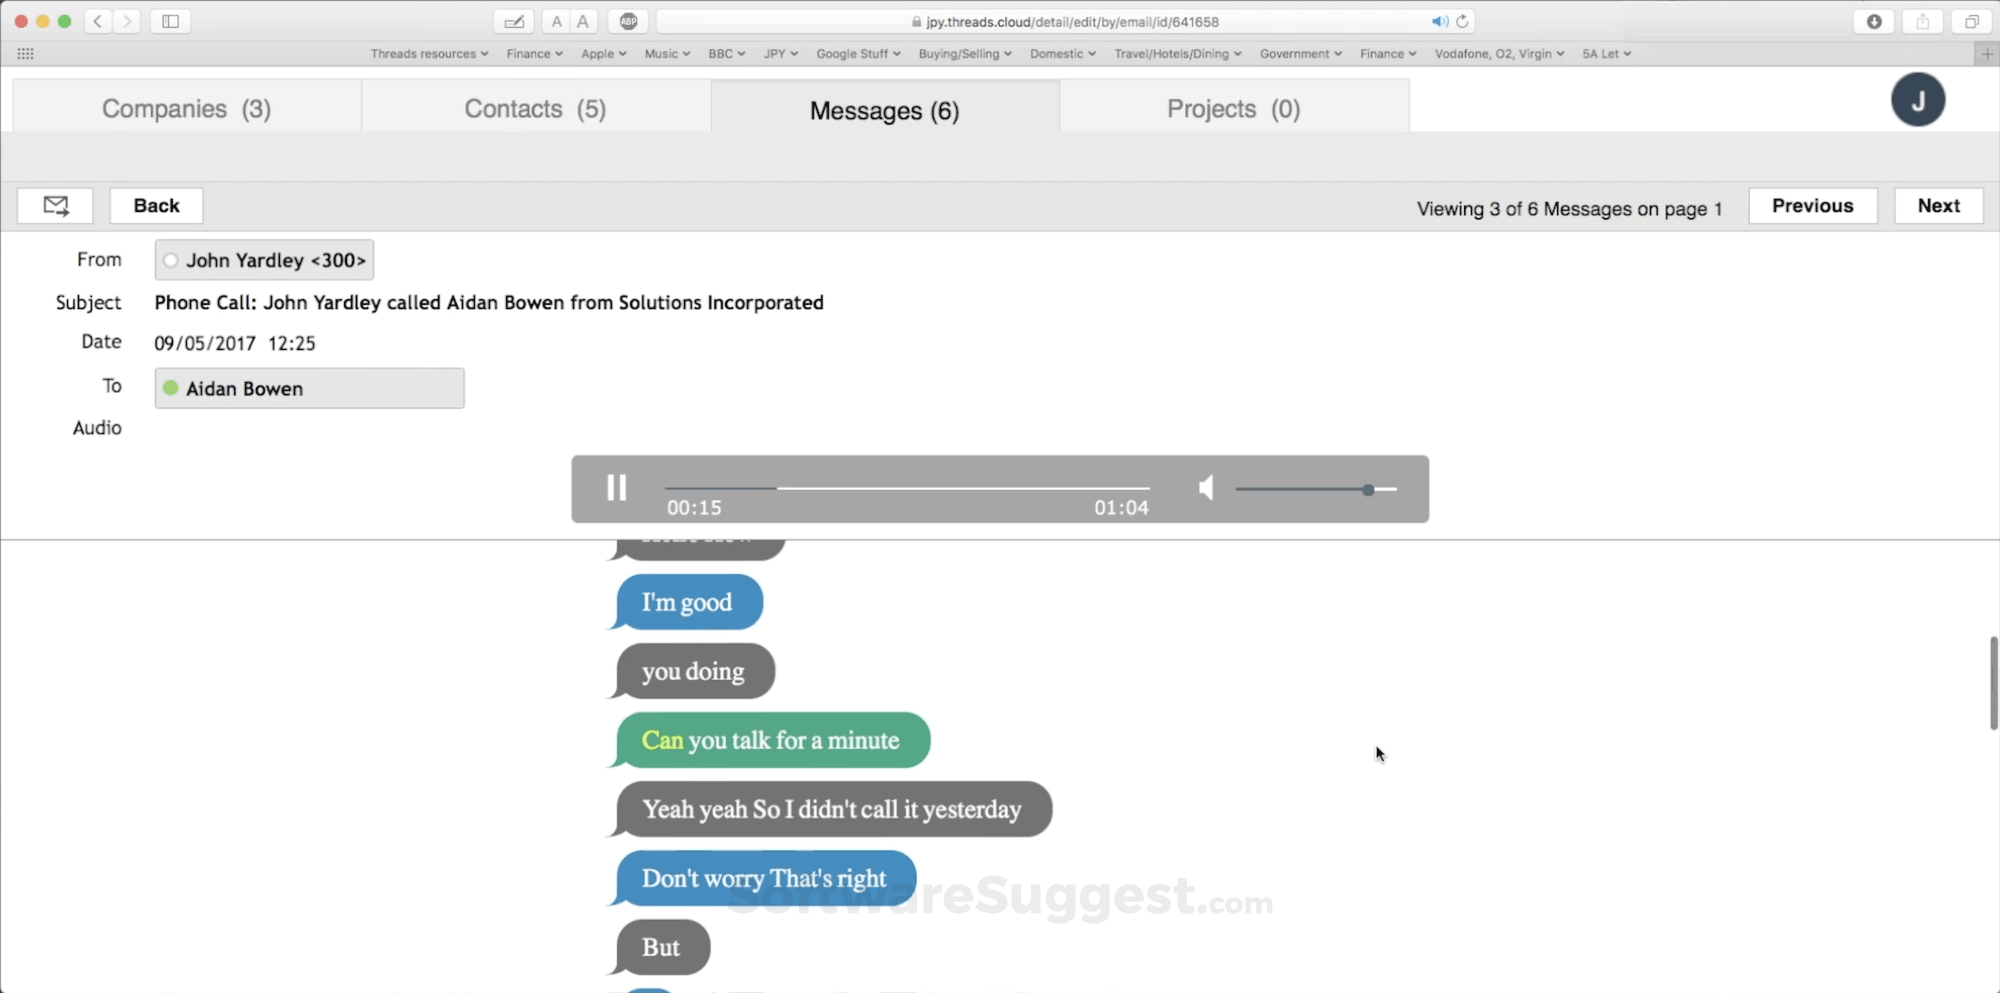Open the email message icon beside Back

click(55, 205)
